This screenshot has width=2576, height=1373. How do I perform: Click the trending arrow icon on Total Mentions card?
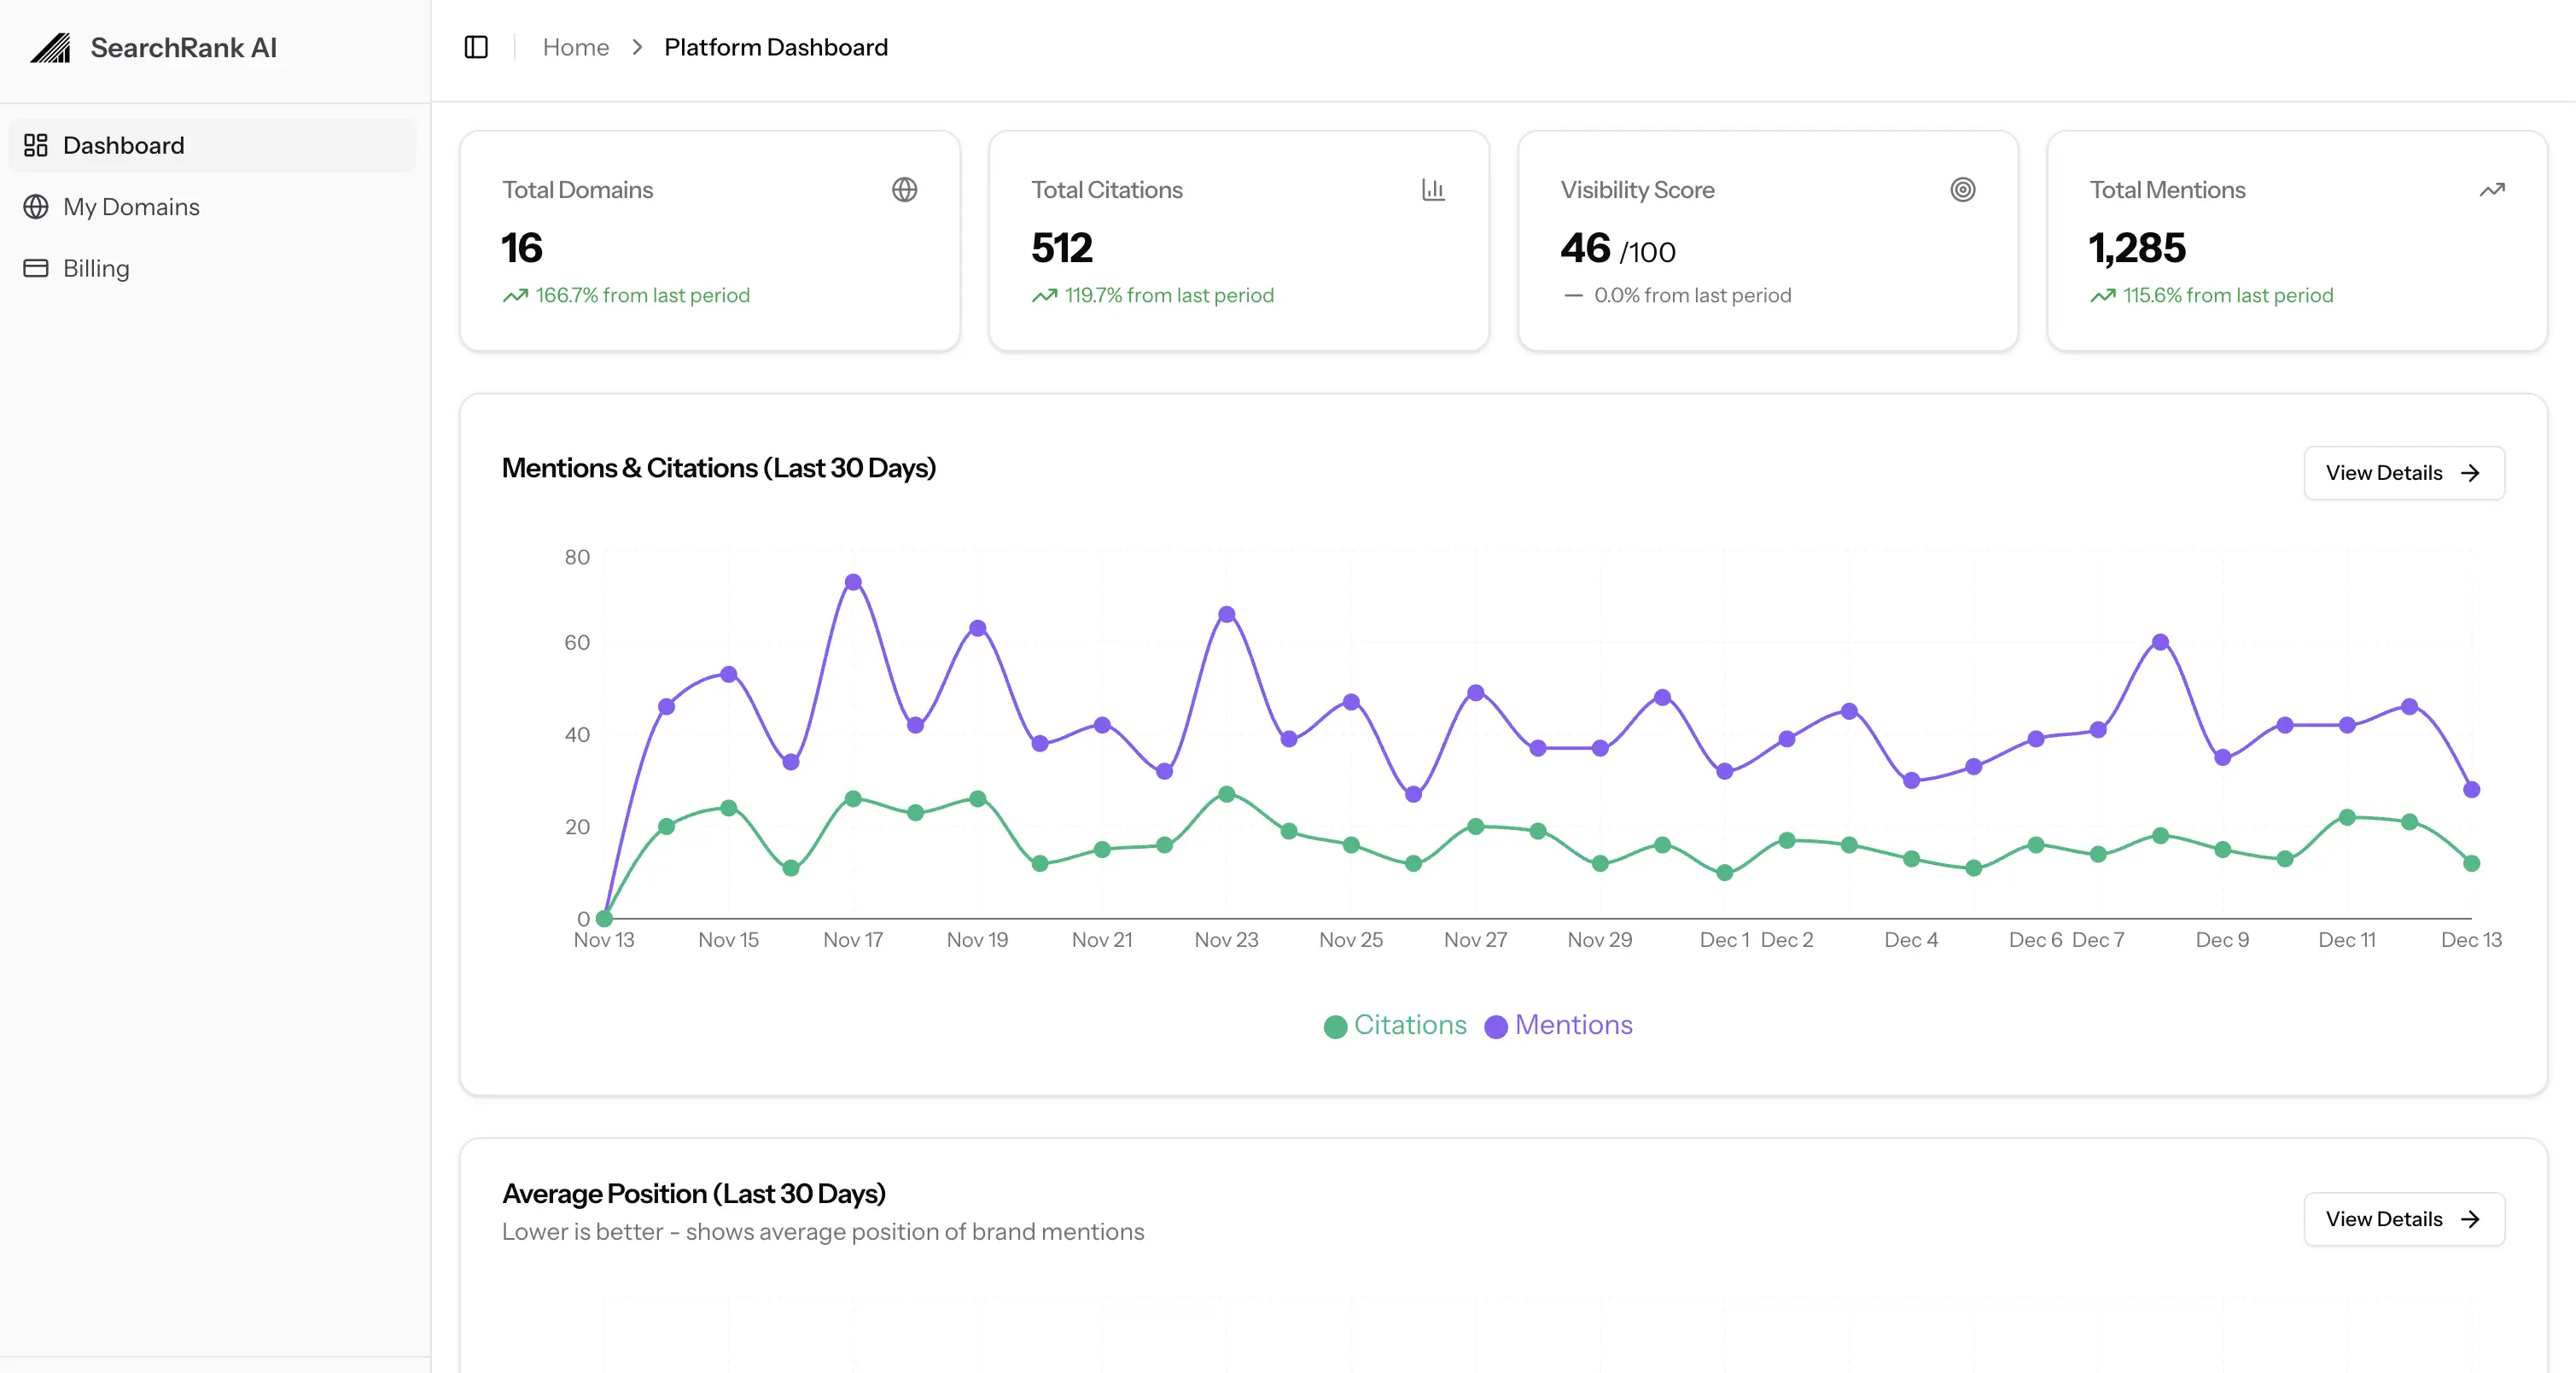2492,189
